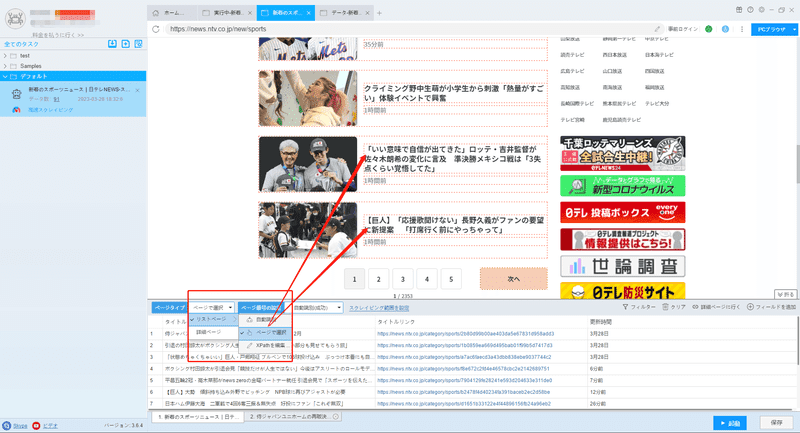The height and width of the screenshot is (433, 800).
Task: Open the filter (フィルター) funnel icon
Action: [x=625, y=307]
